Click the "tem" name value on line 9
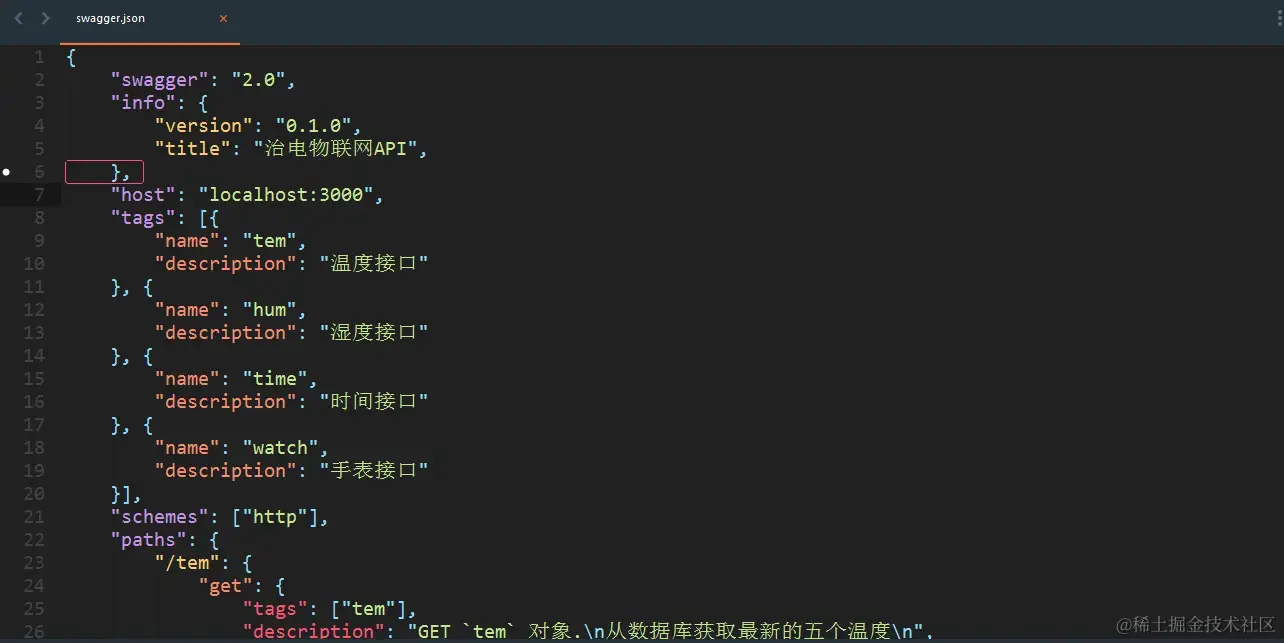Viewport: 1284px width, 643px height. pos(270,241)
